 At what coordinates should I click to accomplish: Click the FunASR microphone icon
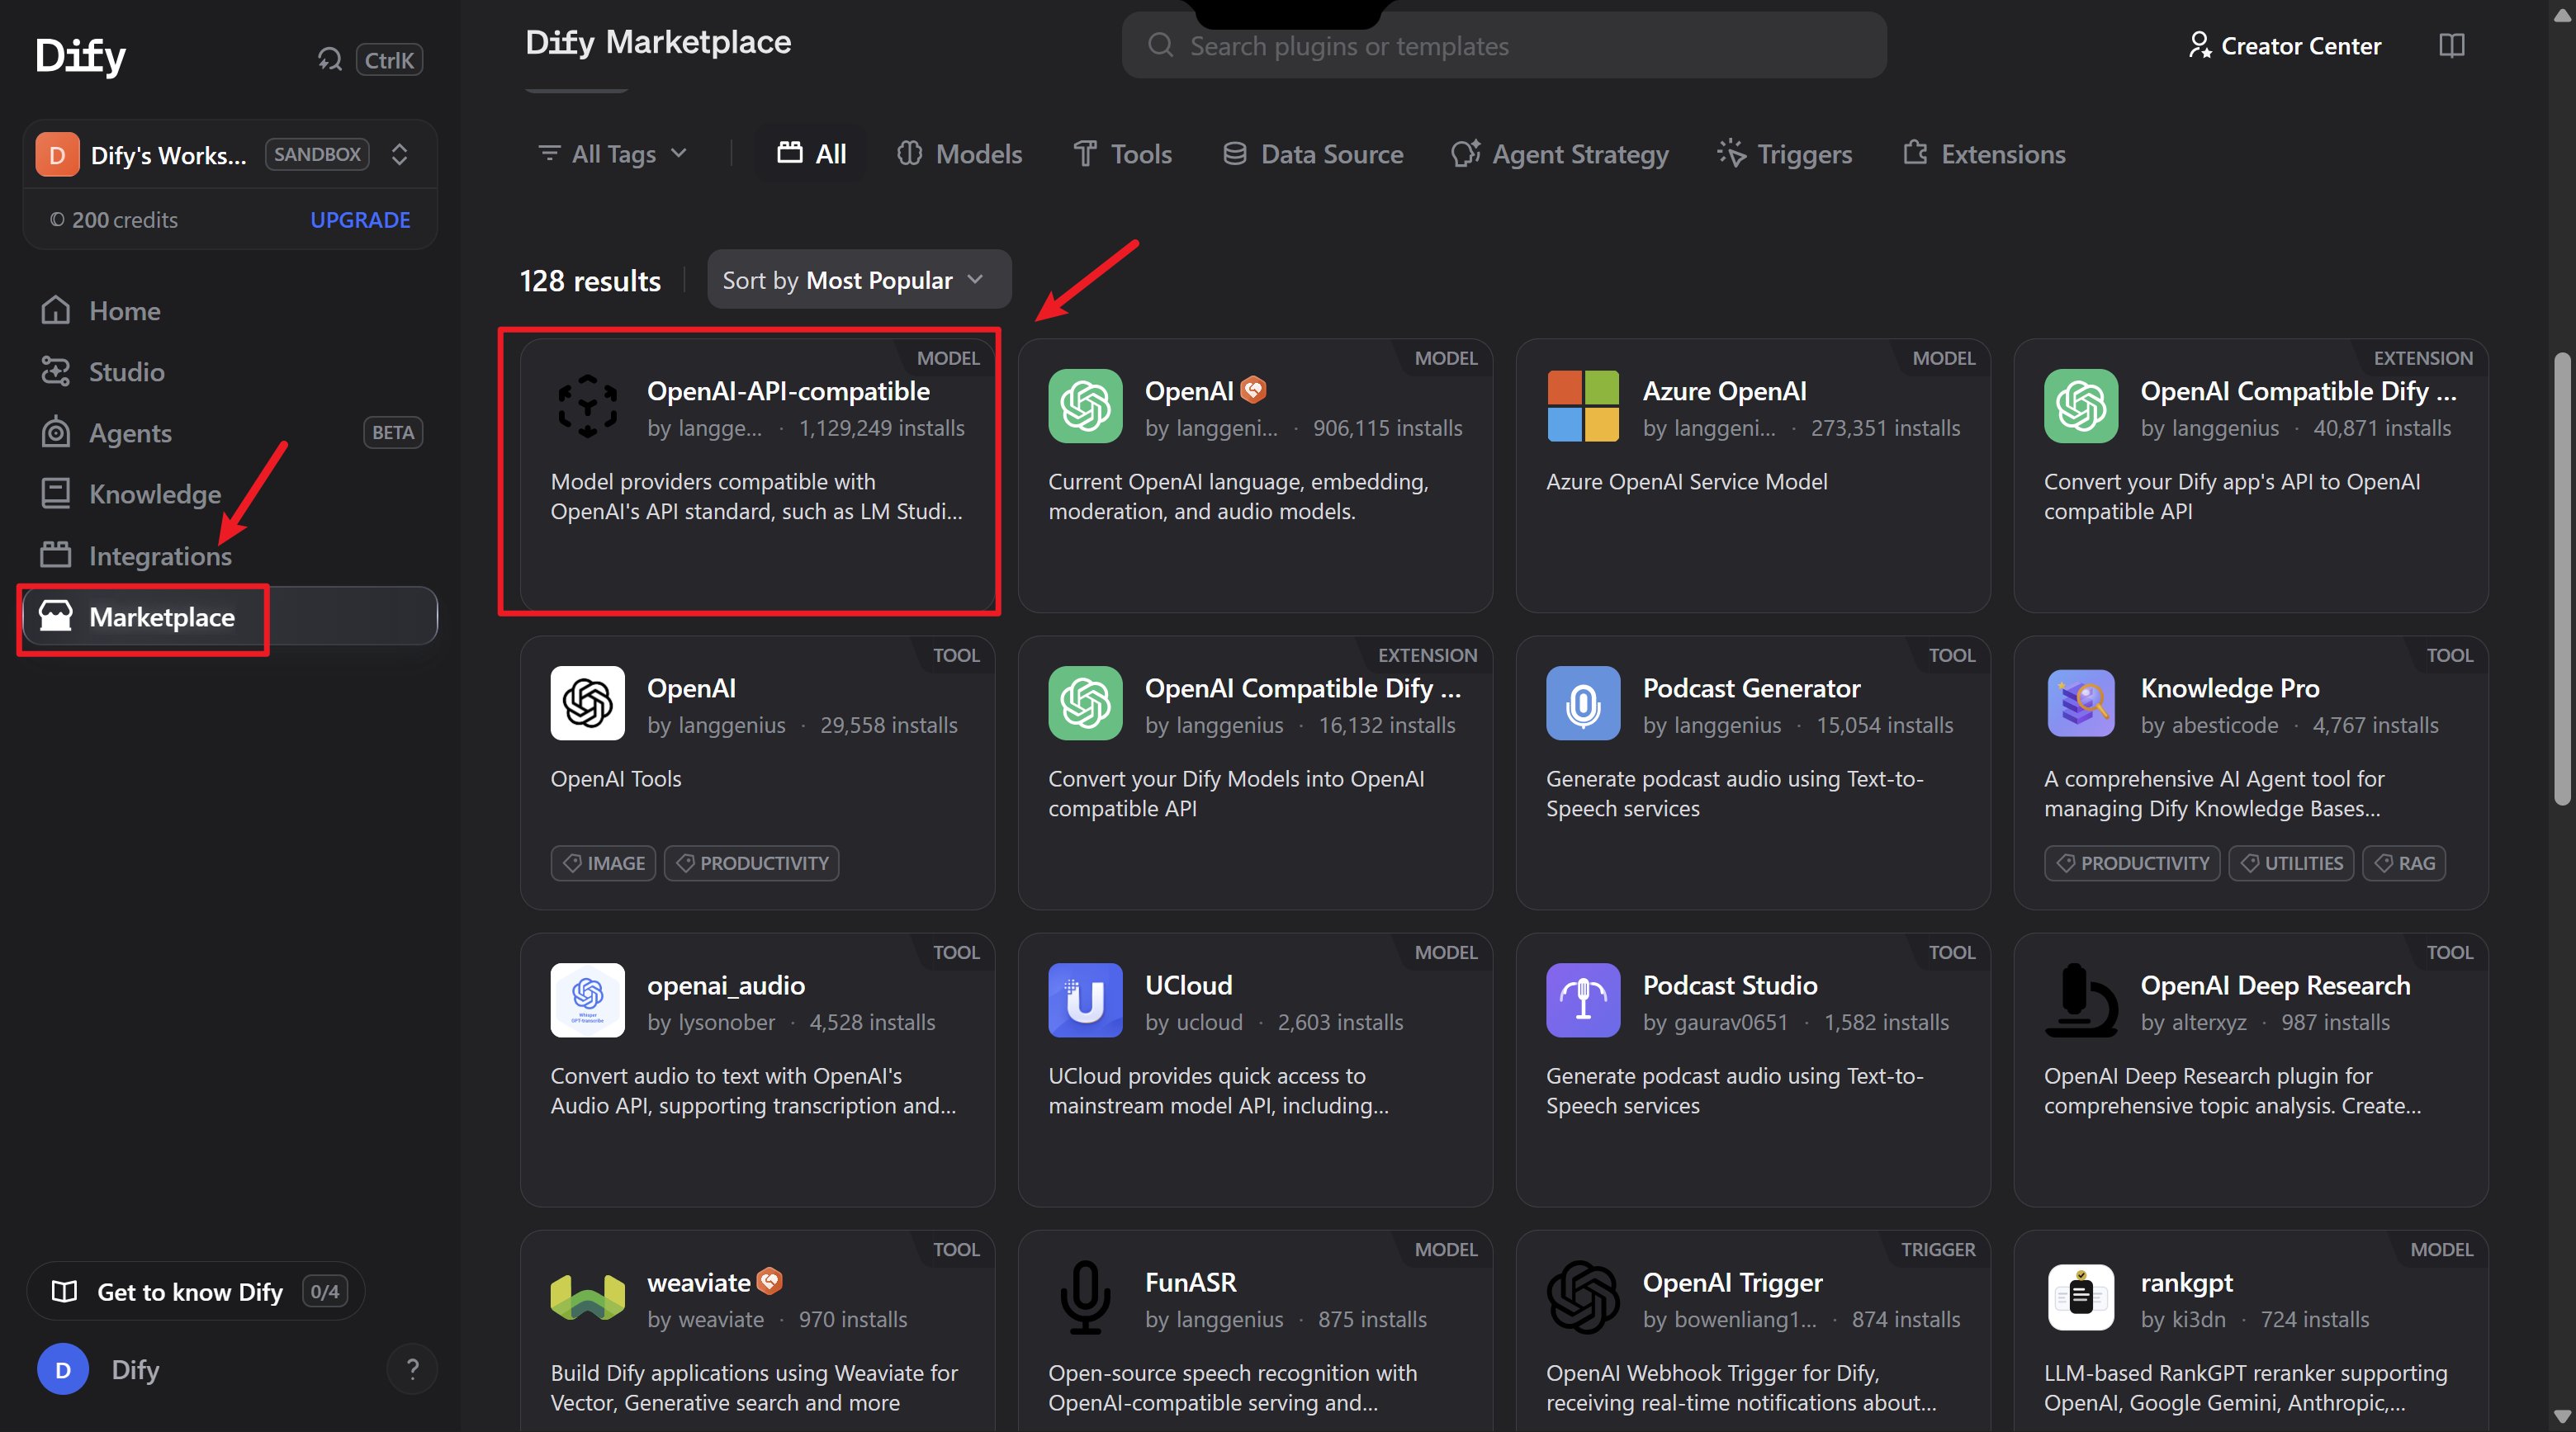[1085, 1297]
